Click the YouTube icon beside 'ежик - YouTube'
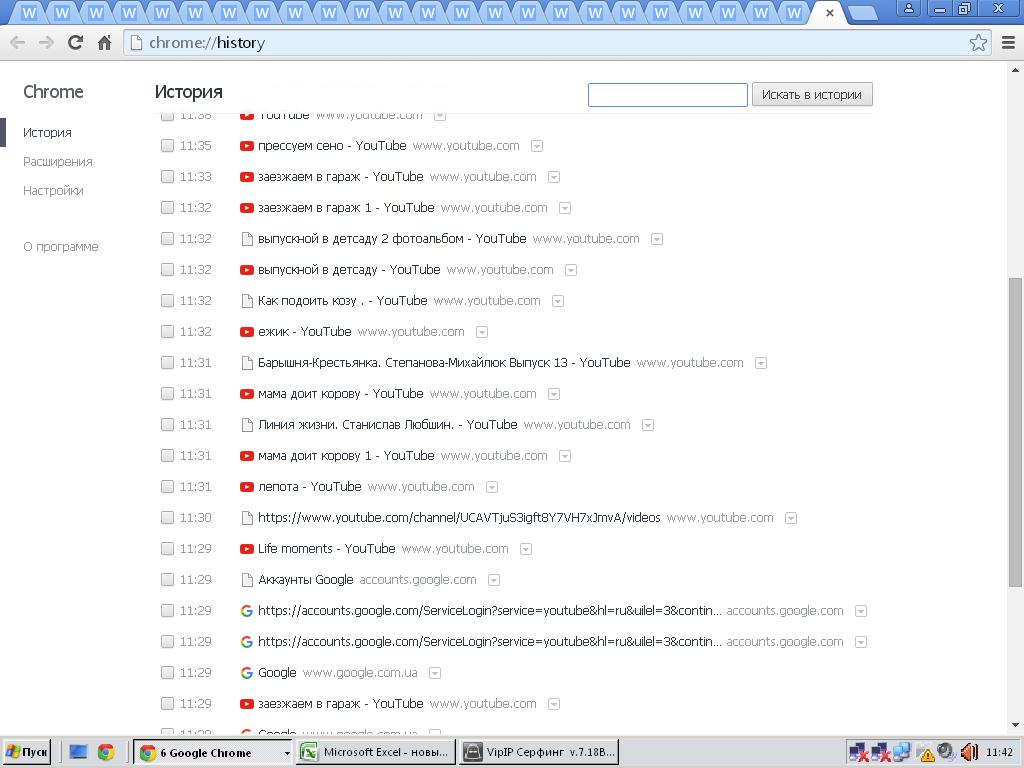Screen dimensions: 1024x768 point(246,332)
